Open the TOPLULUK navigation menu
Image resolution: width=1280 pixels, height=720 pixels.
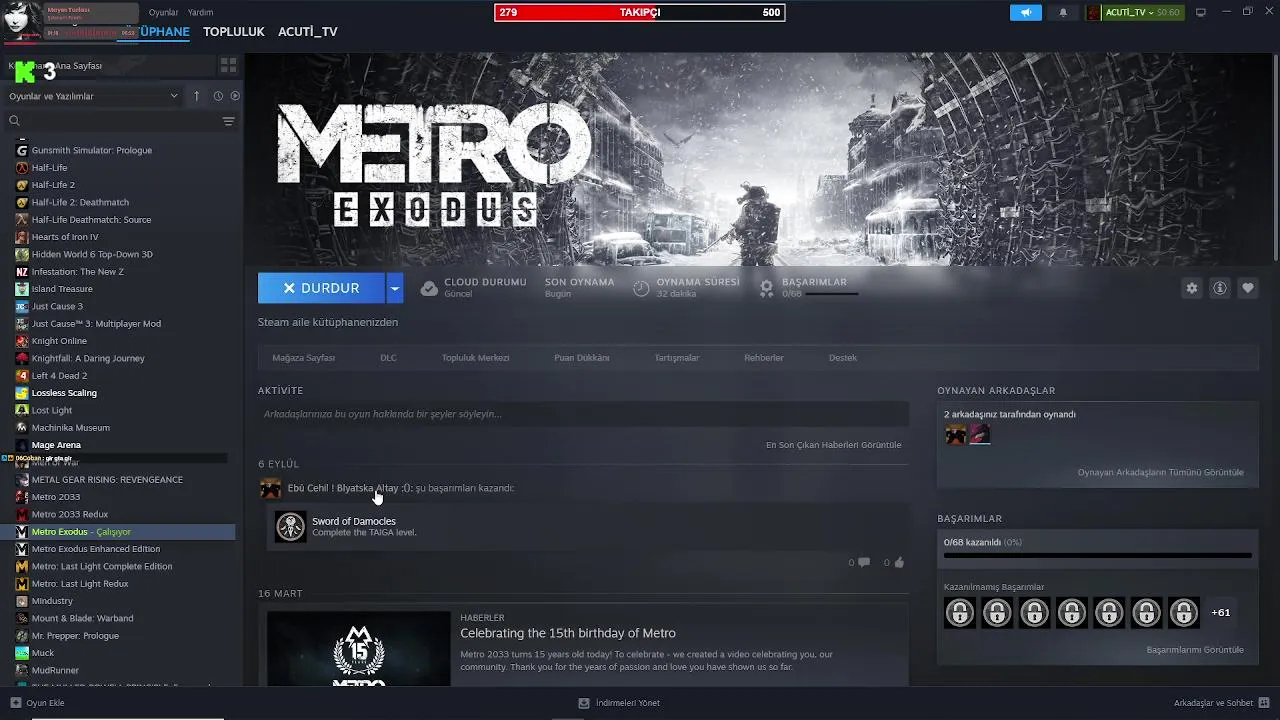[x=233, y=32]
